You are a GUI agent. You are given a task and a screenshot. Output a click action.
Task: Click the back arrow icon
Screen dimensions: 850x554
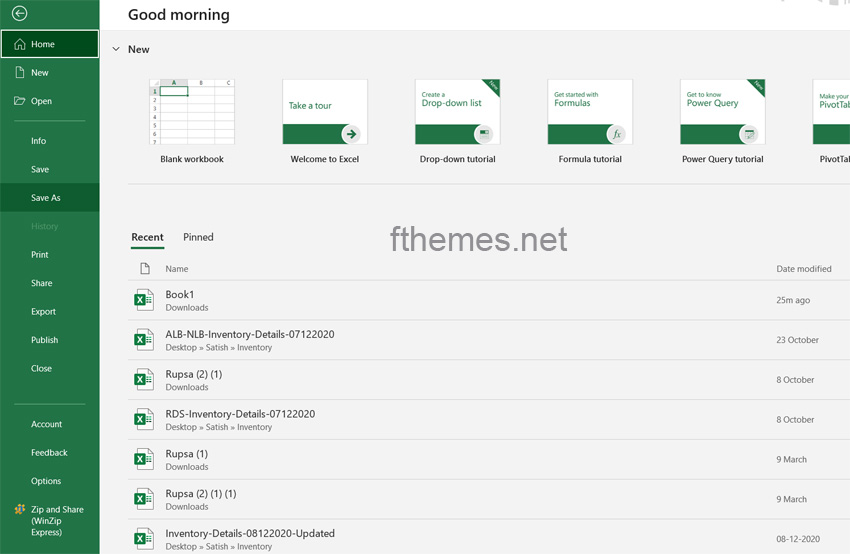(20, 13)
